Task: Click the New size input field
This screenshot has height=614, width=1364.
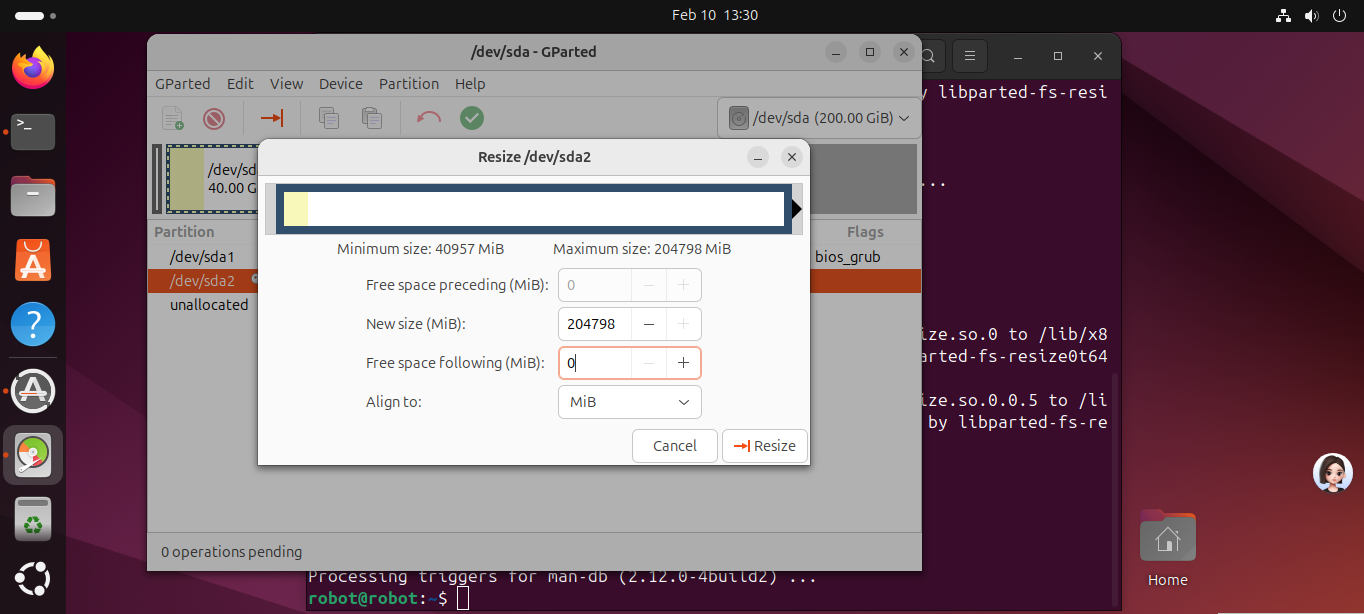Action: (595, 324)
